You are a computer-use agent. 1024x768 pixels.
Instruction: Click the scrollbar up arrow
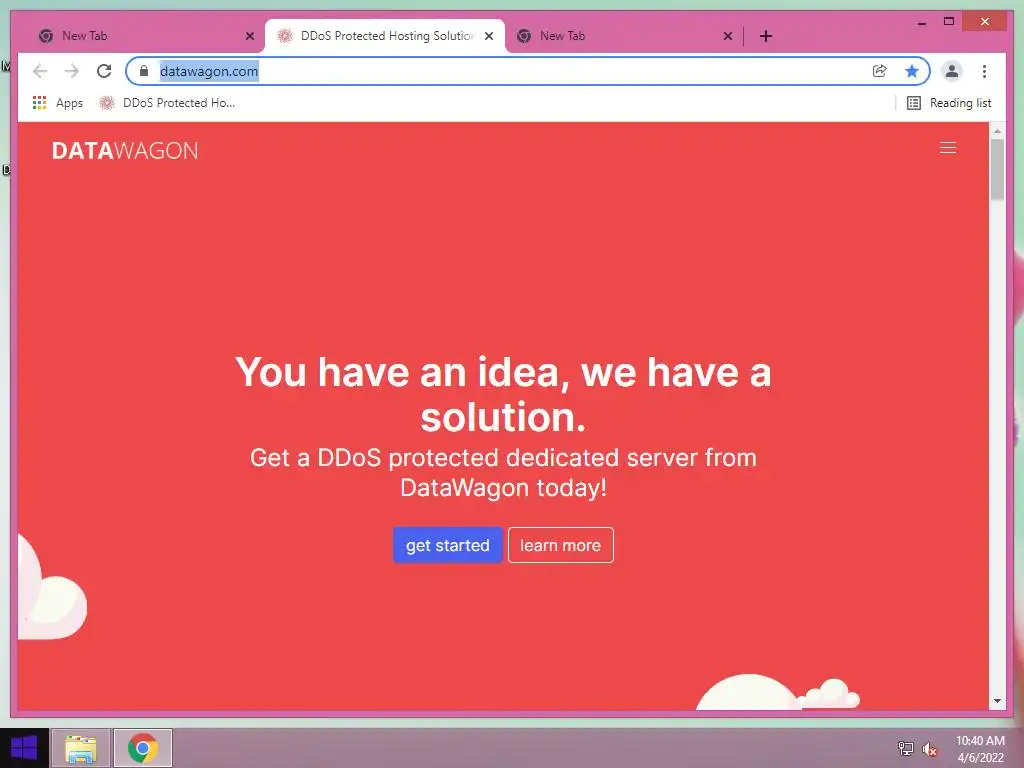[997, 131]
